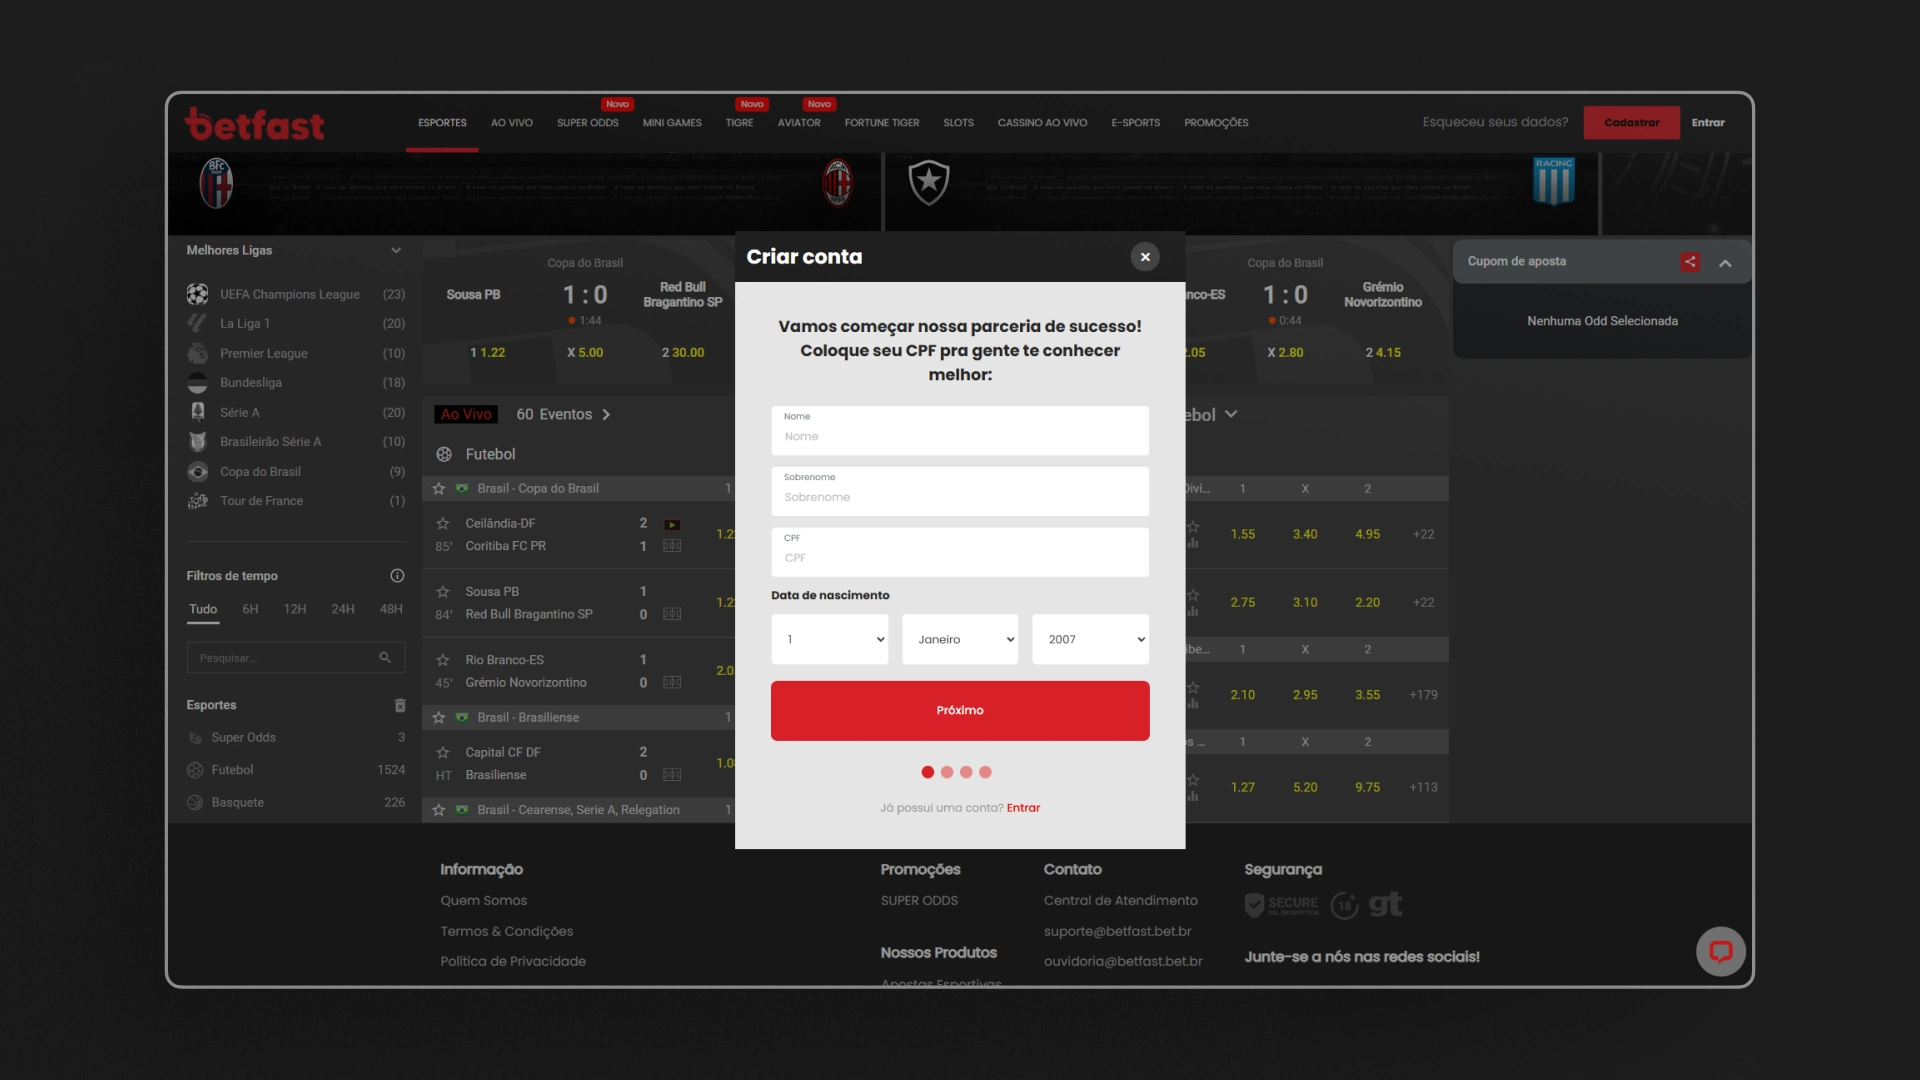Click the betfast logo
Screen dimensions: 1920x1080
[x=255, y=124]
